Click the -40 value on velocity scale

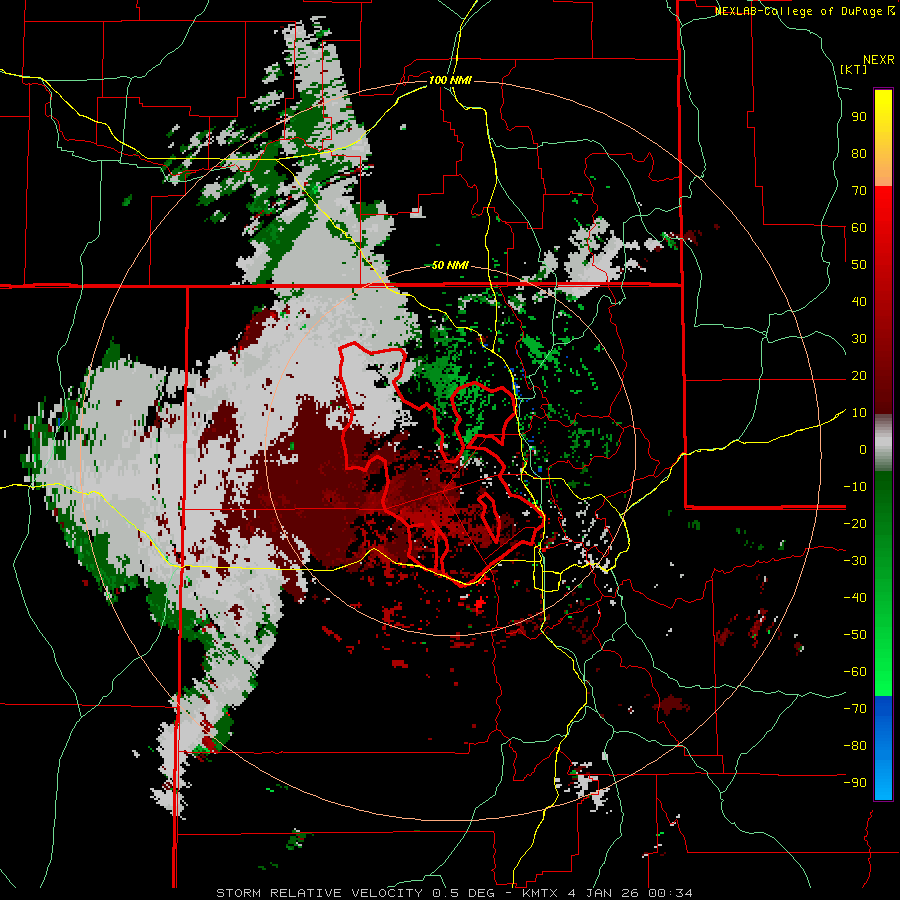point(855,598)
